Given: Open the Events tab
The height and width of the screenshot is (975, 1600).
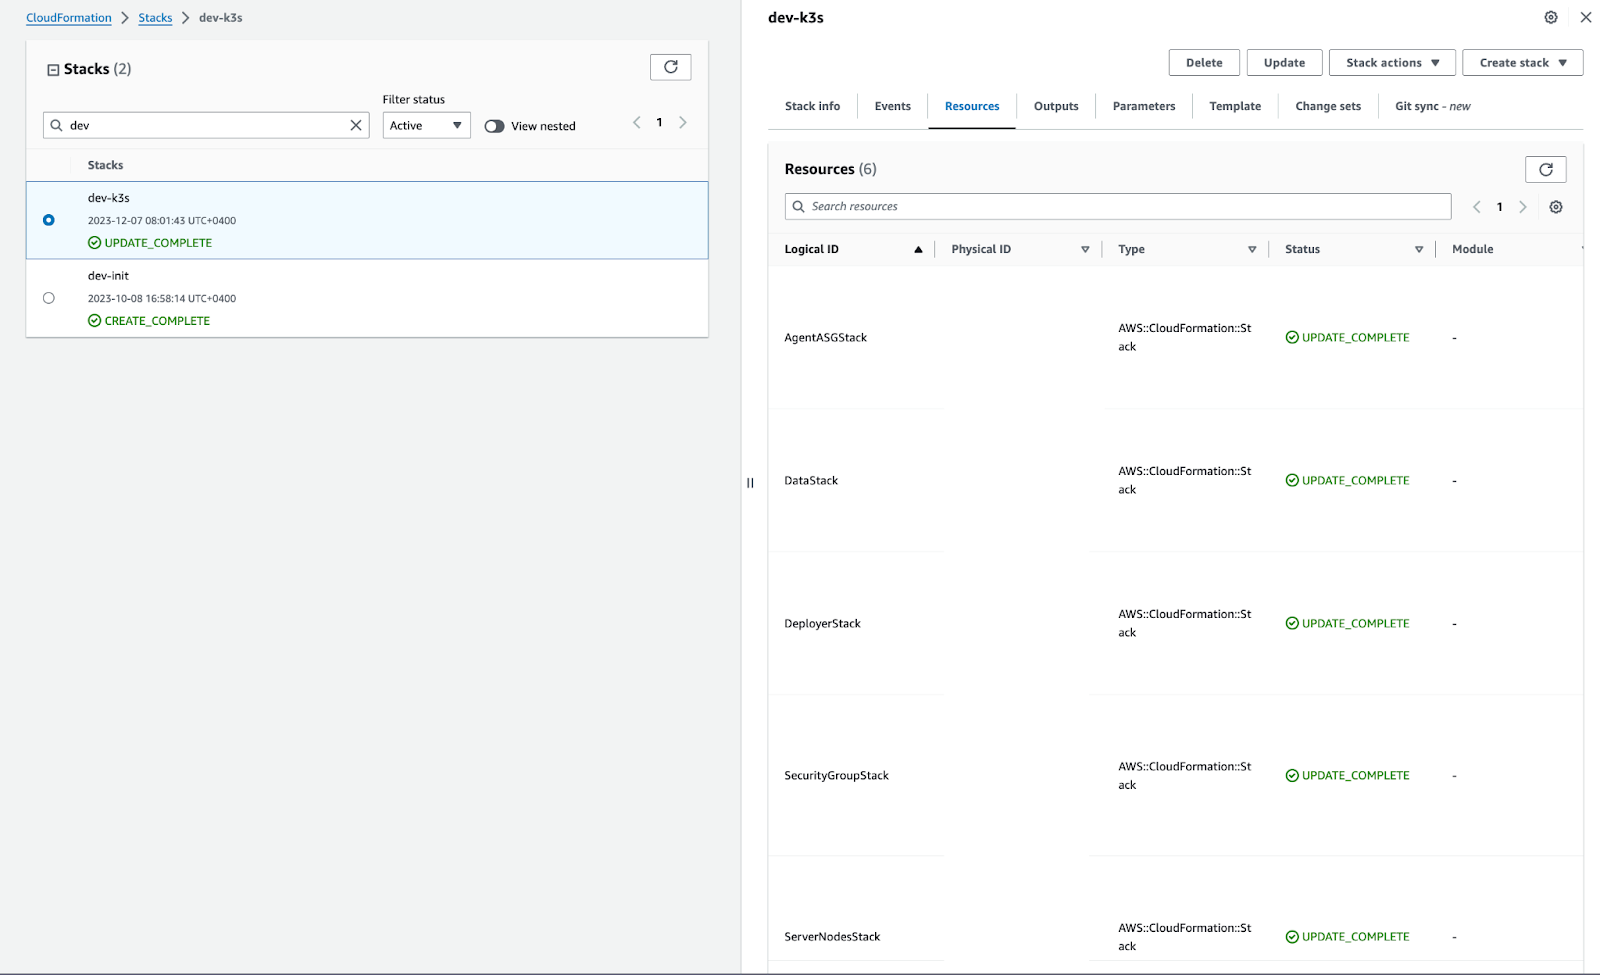Looking at the screenshot, I should pyautogui.click(x=891, y=106).
